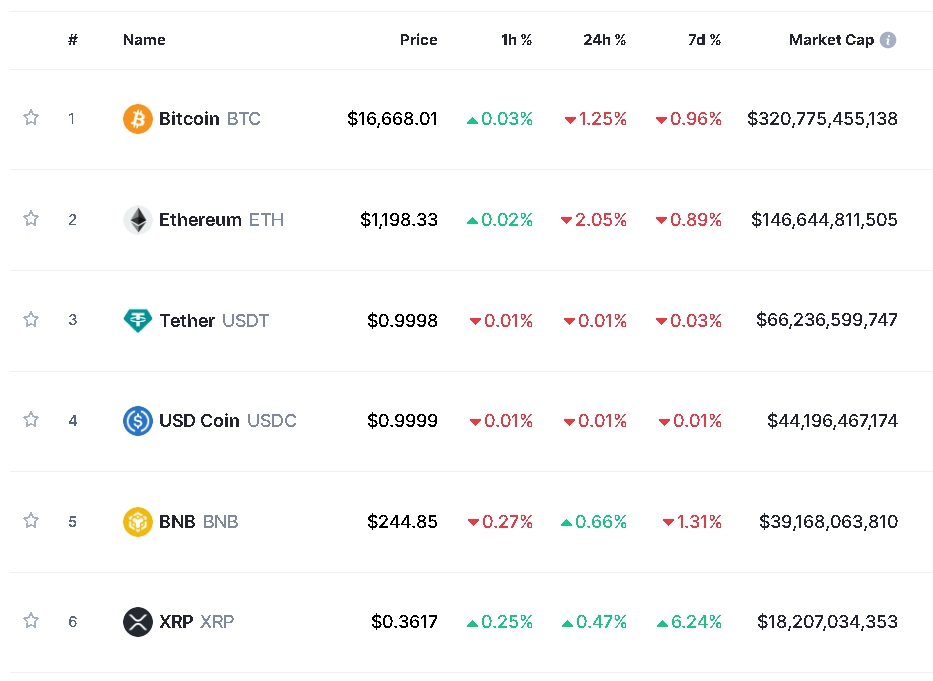933x681 pixels.
Task: Click the Market Cap info icon
Action: (888, 40)
